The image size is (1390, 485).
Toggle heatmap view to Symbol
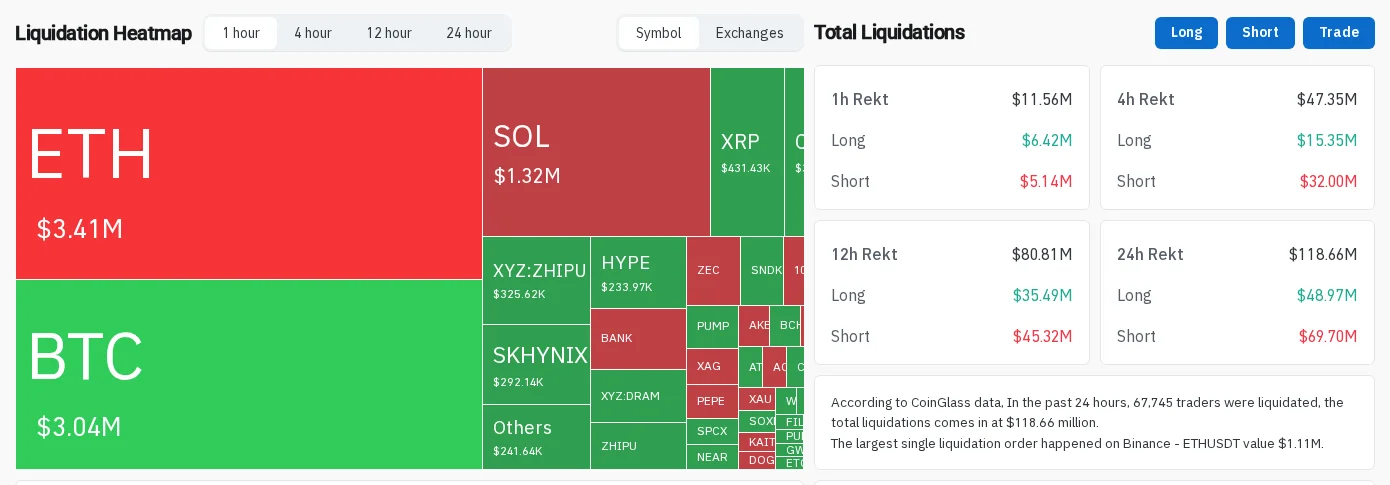[659, 33]
